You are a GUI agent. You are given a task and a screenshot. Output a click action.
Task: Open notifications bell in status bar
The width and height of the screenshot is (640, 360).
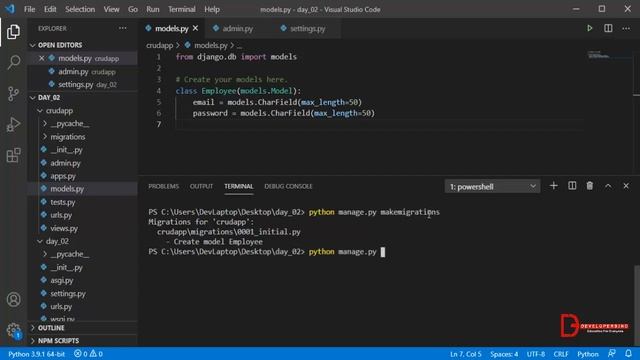pos(629,354)
